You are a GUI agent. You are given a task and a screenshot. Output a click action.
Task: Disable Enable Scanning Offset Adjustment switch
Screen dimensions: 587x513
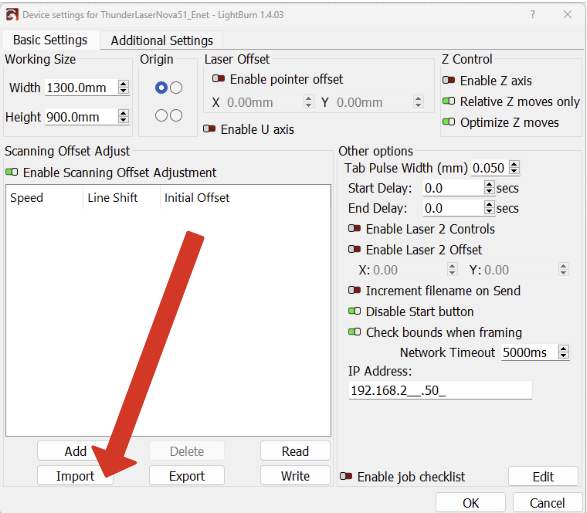point(12,172)
